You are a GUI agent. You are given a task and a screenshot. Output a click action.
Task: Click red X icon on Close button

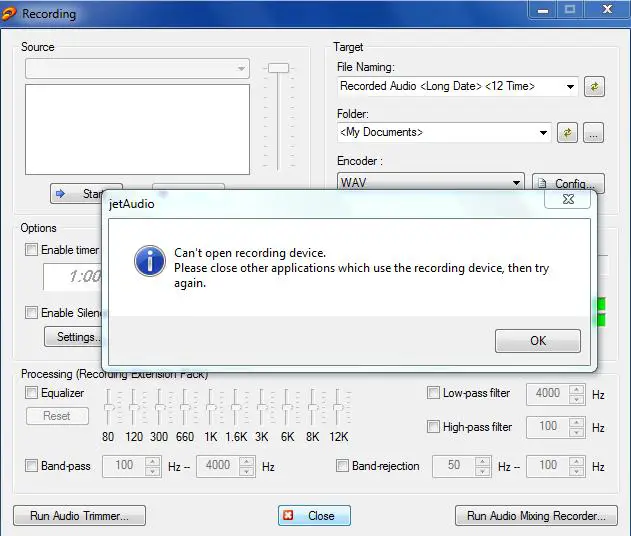tap(288, 515)
